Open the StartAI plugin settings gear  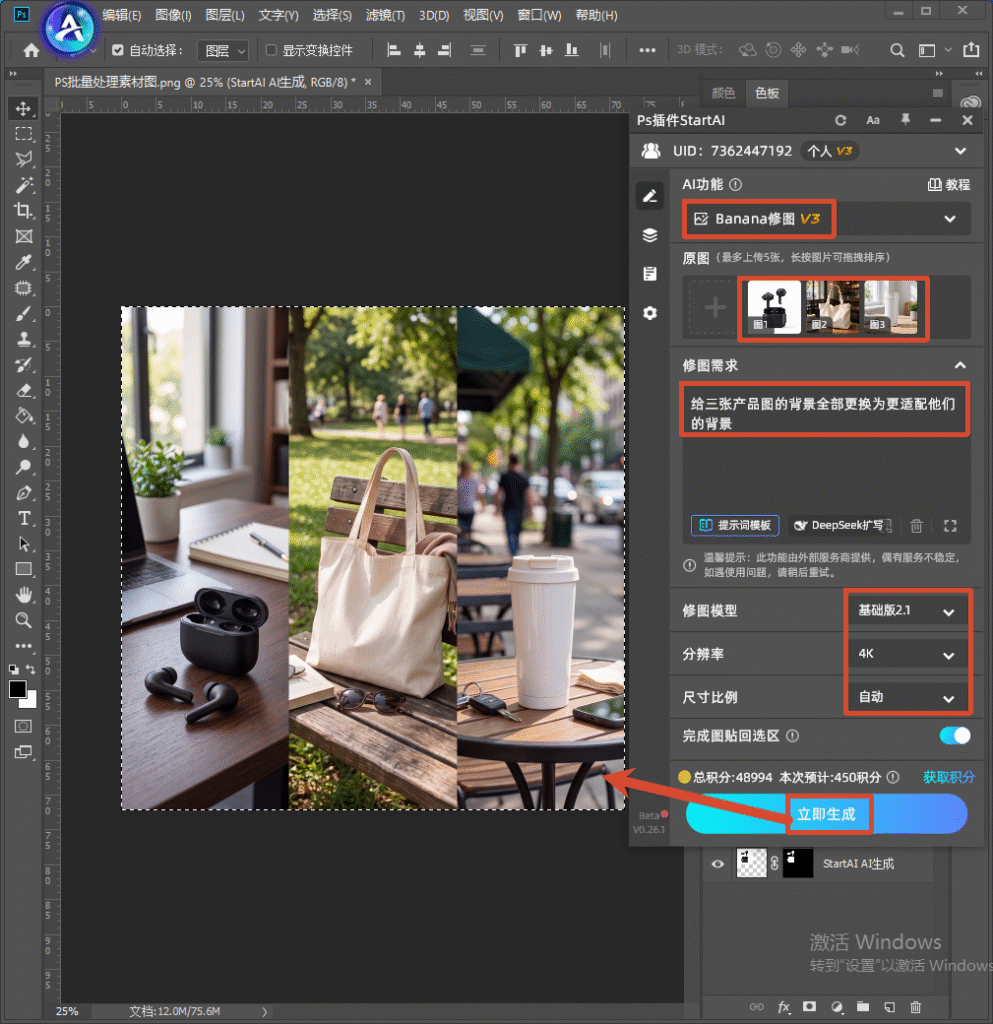click(x=650, y=313)
